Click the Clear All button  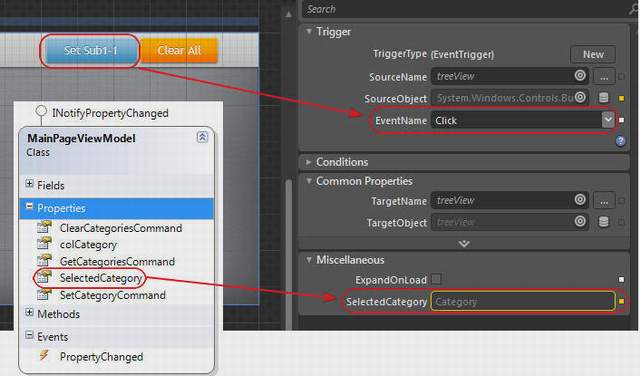point(179,51)
